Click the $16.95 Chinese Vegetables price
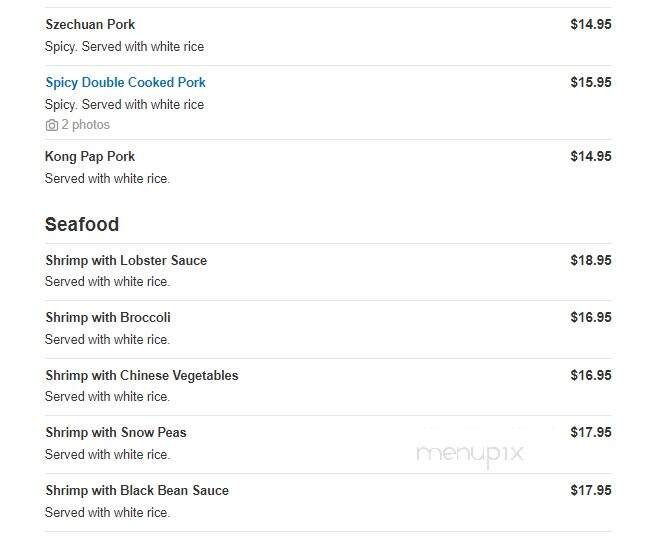649x536 pixels. [590, 375]
